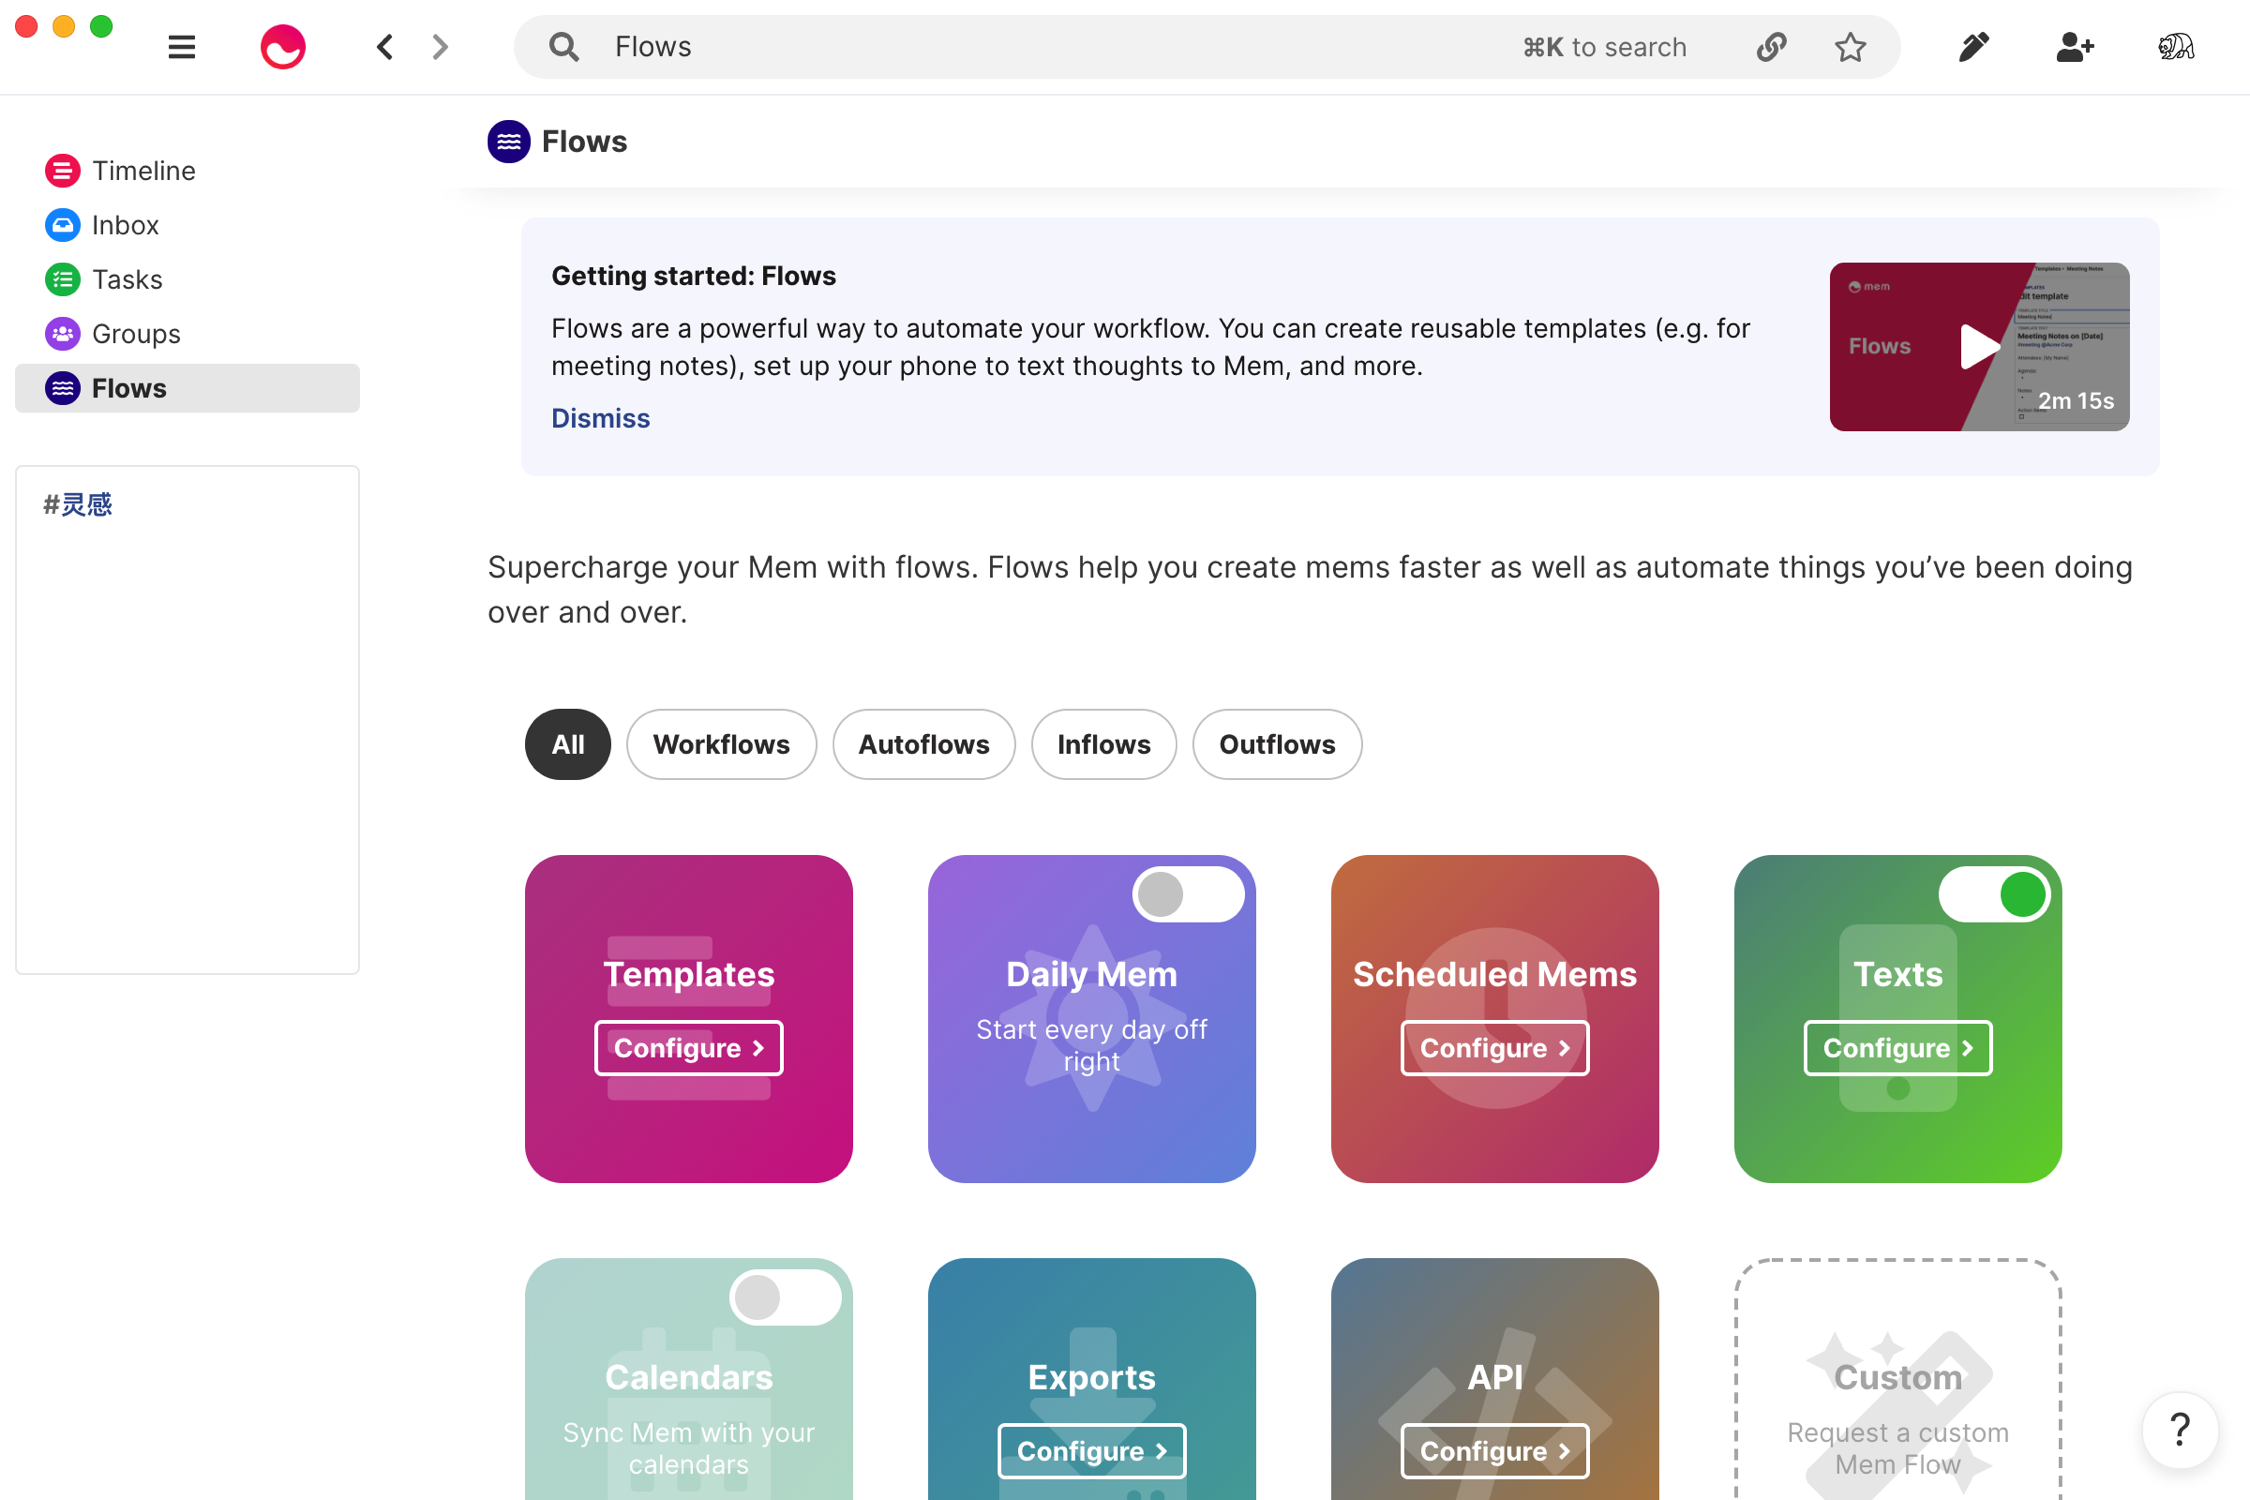Open Exports Configure chevron button

1091,1450
